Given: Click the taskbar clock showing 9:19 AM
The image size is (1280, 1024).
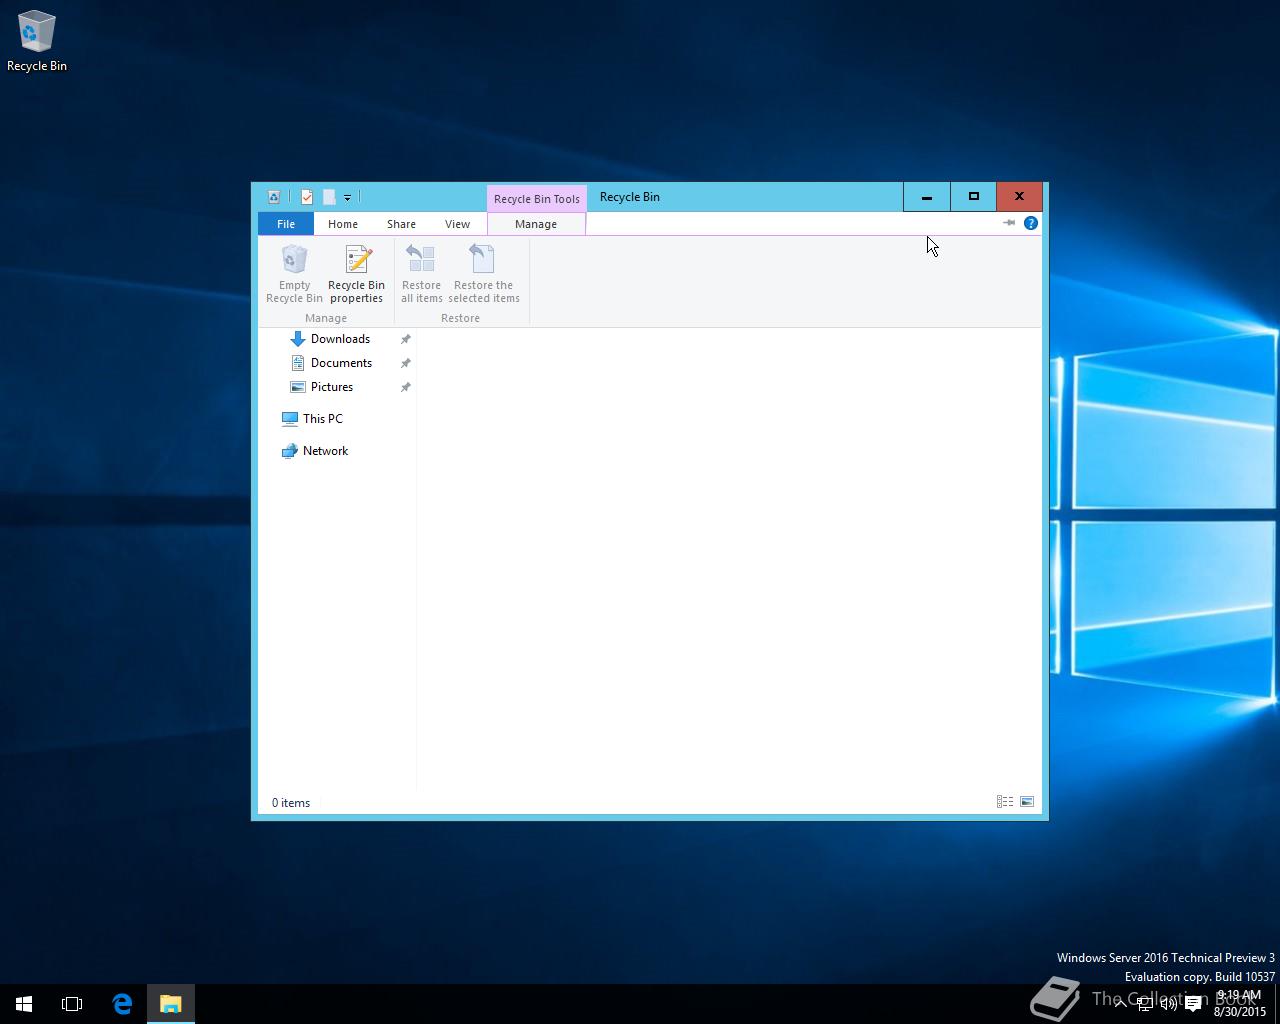Looking at the screenshot, I should [1240, 1003].
